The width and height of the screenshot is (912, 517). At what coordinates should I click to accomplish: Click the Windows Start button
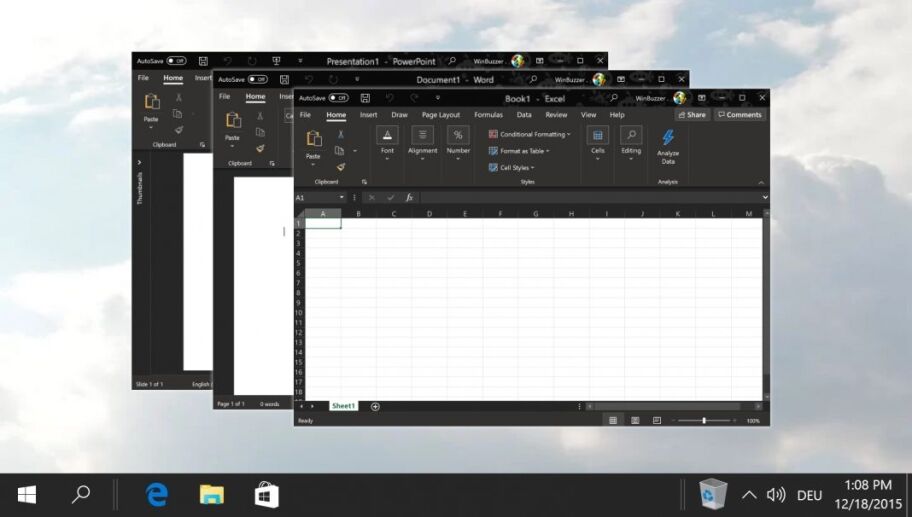tap(27, 495)
